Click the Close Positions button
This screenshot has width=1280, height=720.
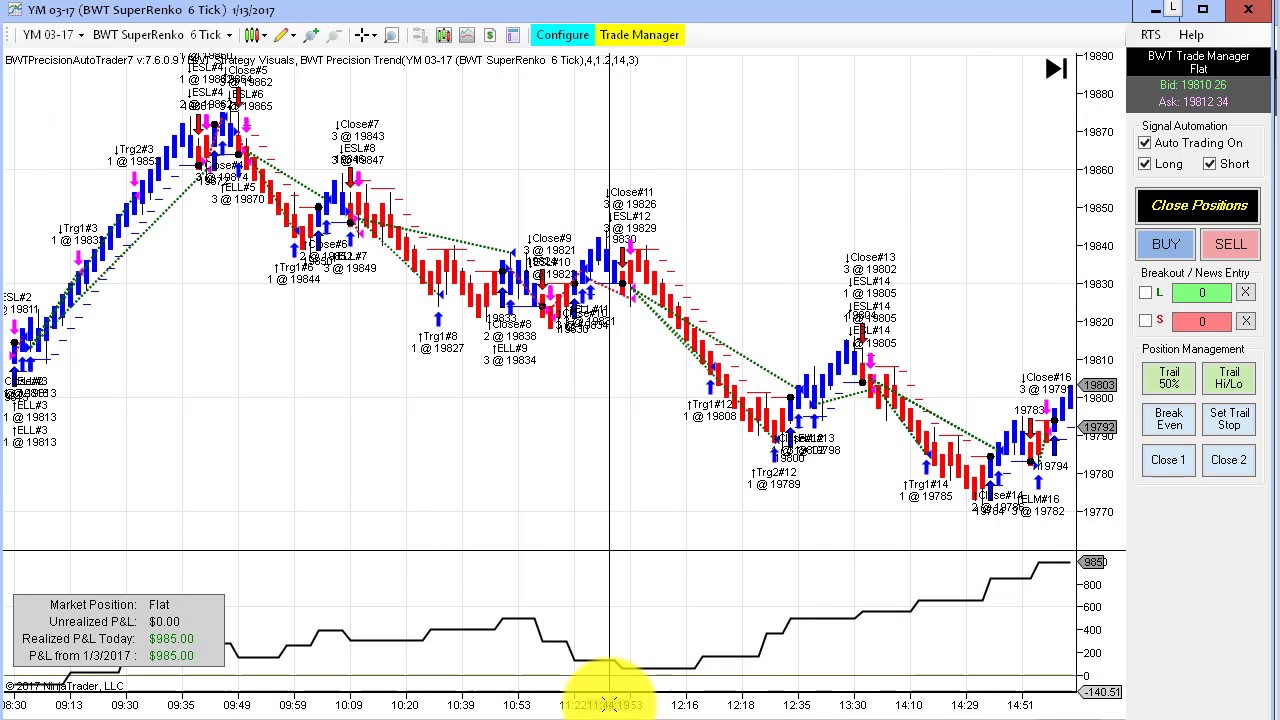click(x=1199, y=206)
